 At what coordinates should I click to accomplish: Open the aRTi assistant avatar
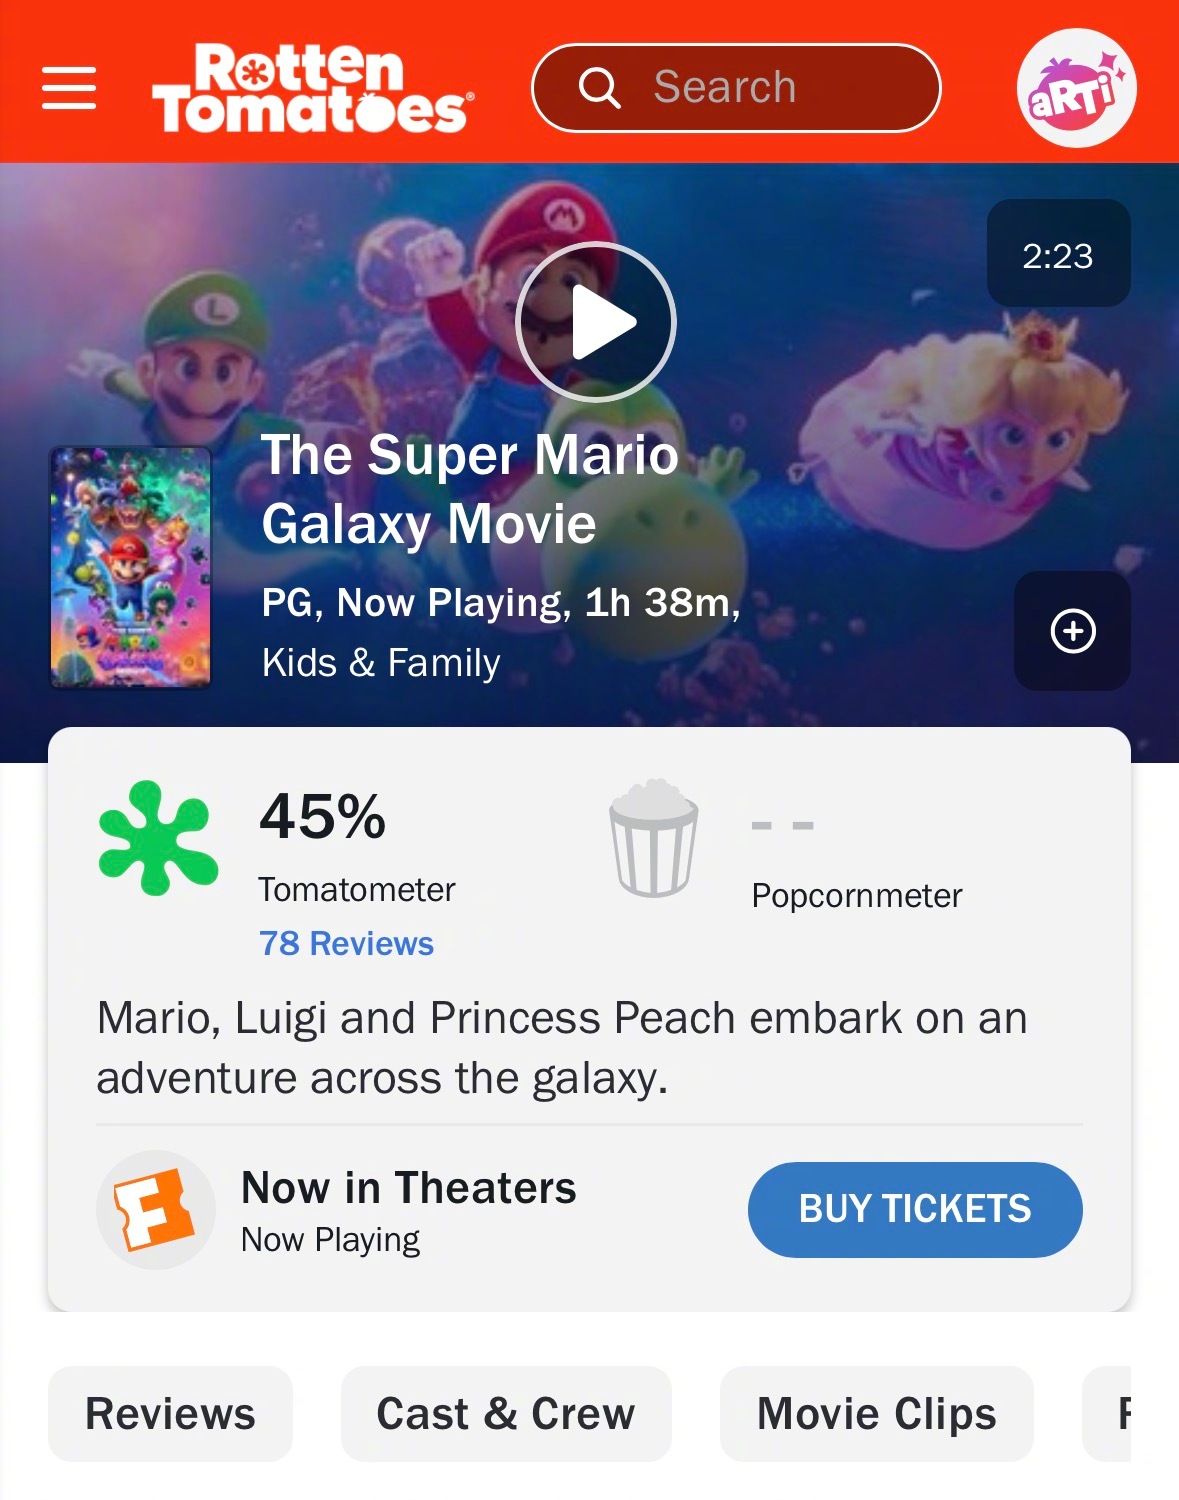click(1076, 88)
